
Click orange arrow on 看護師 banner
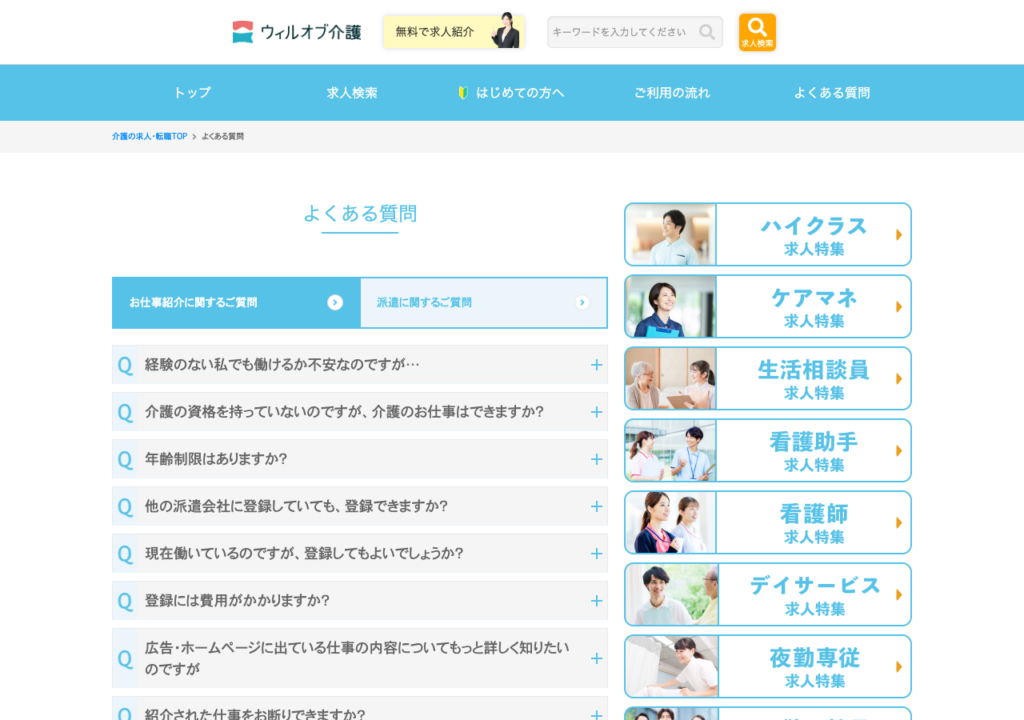pyautogui.click(x=899, y=523)
